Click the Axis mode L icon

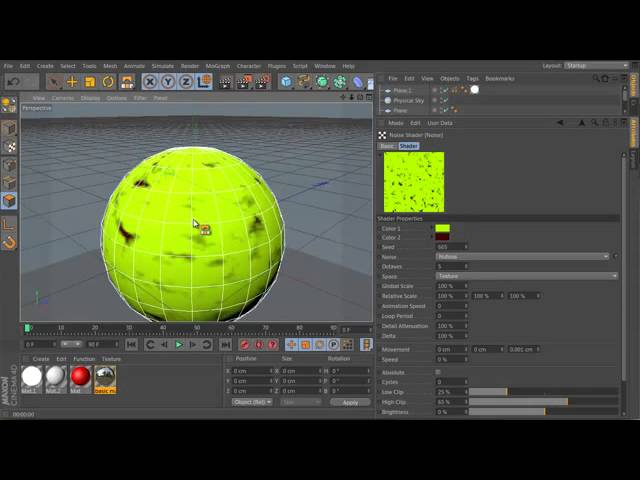pyautogui.click(x=9, y=224)
